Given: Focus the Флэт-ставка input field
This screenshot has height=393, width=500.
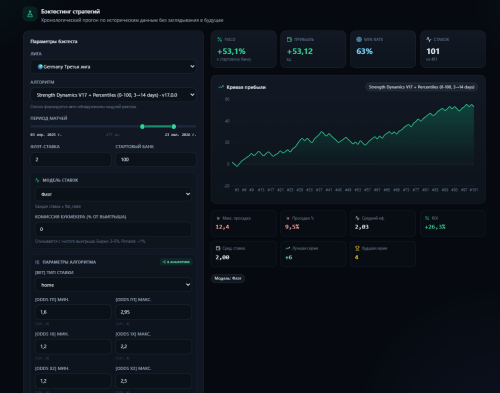Looking at the screenshot, I should [71, 159].
